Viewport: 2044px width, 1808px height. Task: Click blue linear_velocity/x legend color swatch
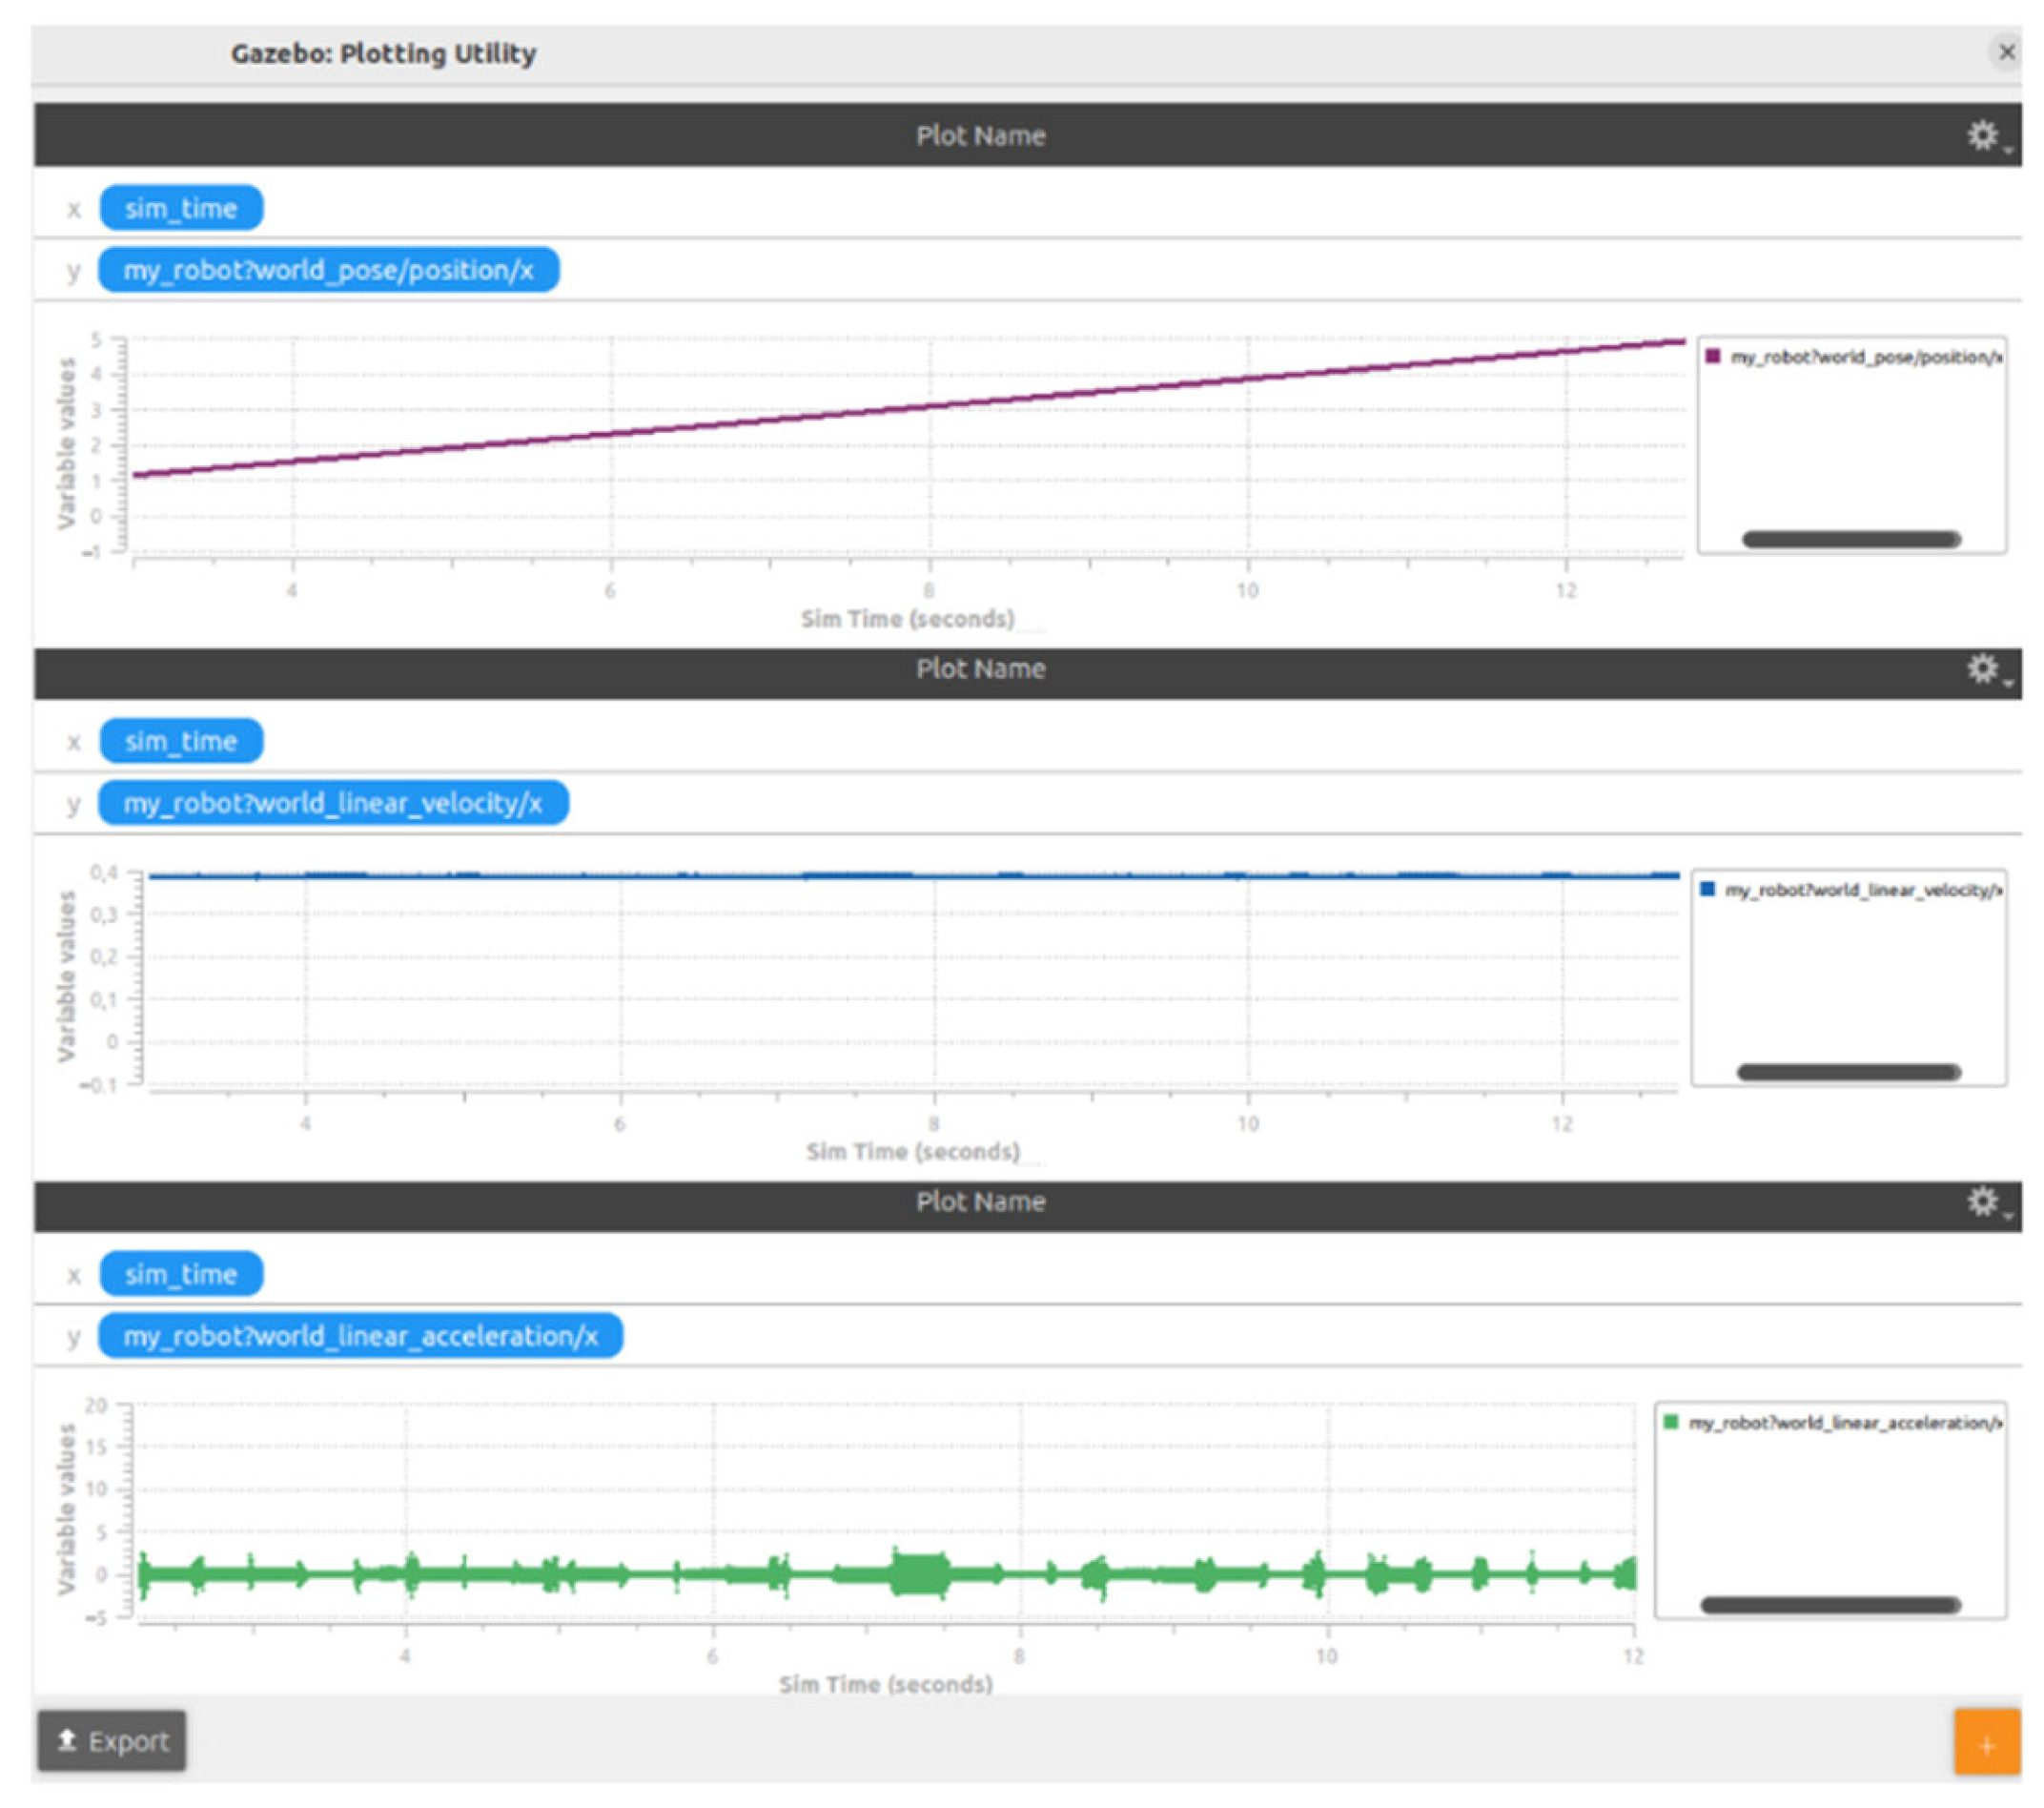(x=1708, y=889)
